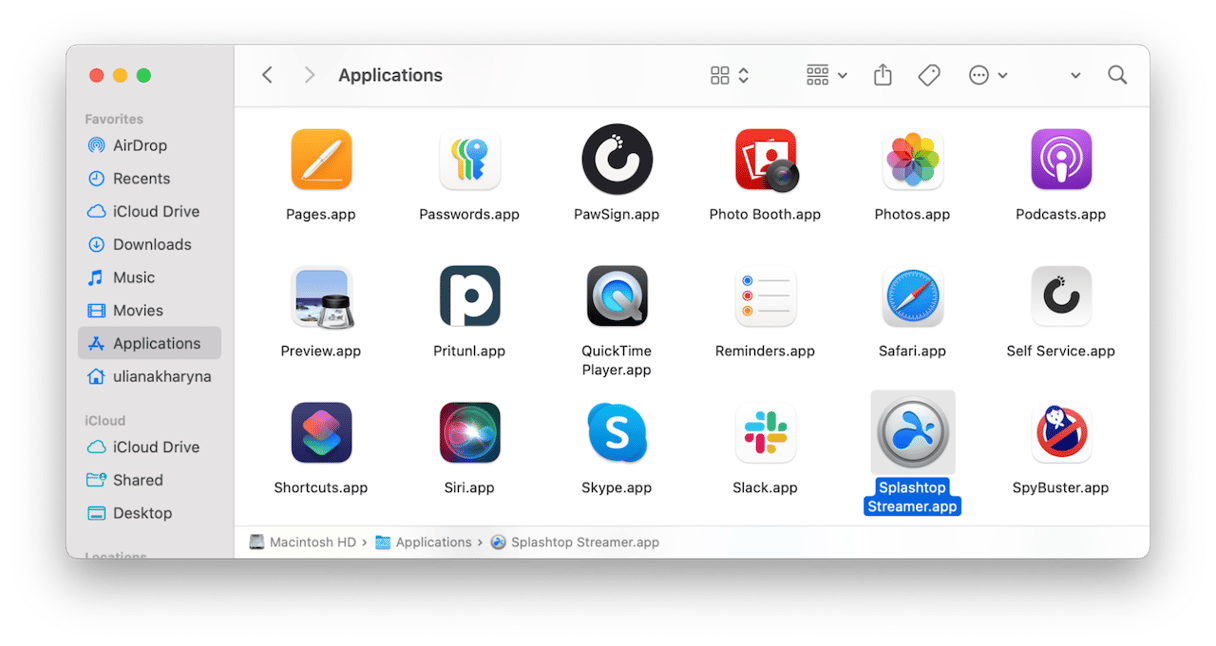The height and width of the screenshot is (646, 1216).
Task: Click the Edit Tags toolbar button
Action: [x=929, y=76]
